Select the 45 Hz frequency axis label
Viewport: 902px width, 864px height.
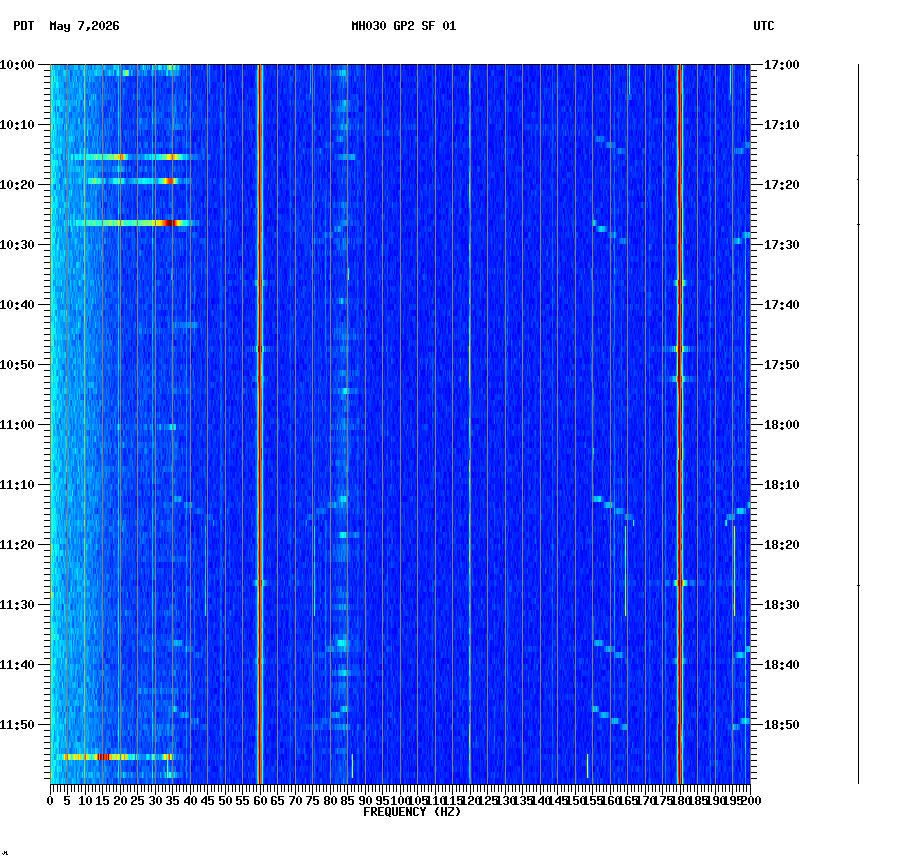click(x=208, y=801)
